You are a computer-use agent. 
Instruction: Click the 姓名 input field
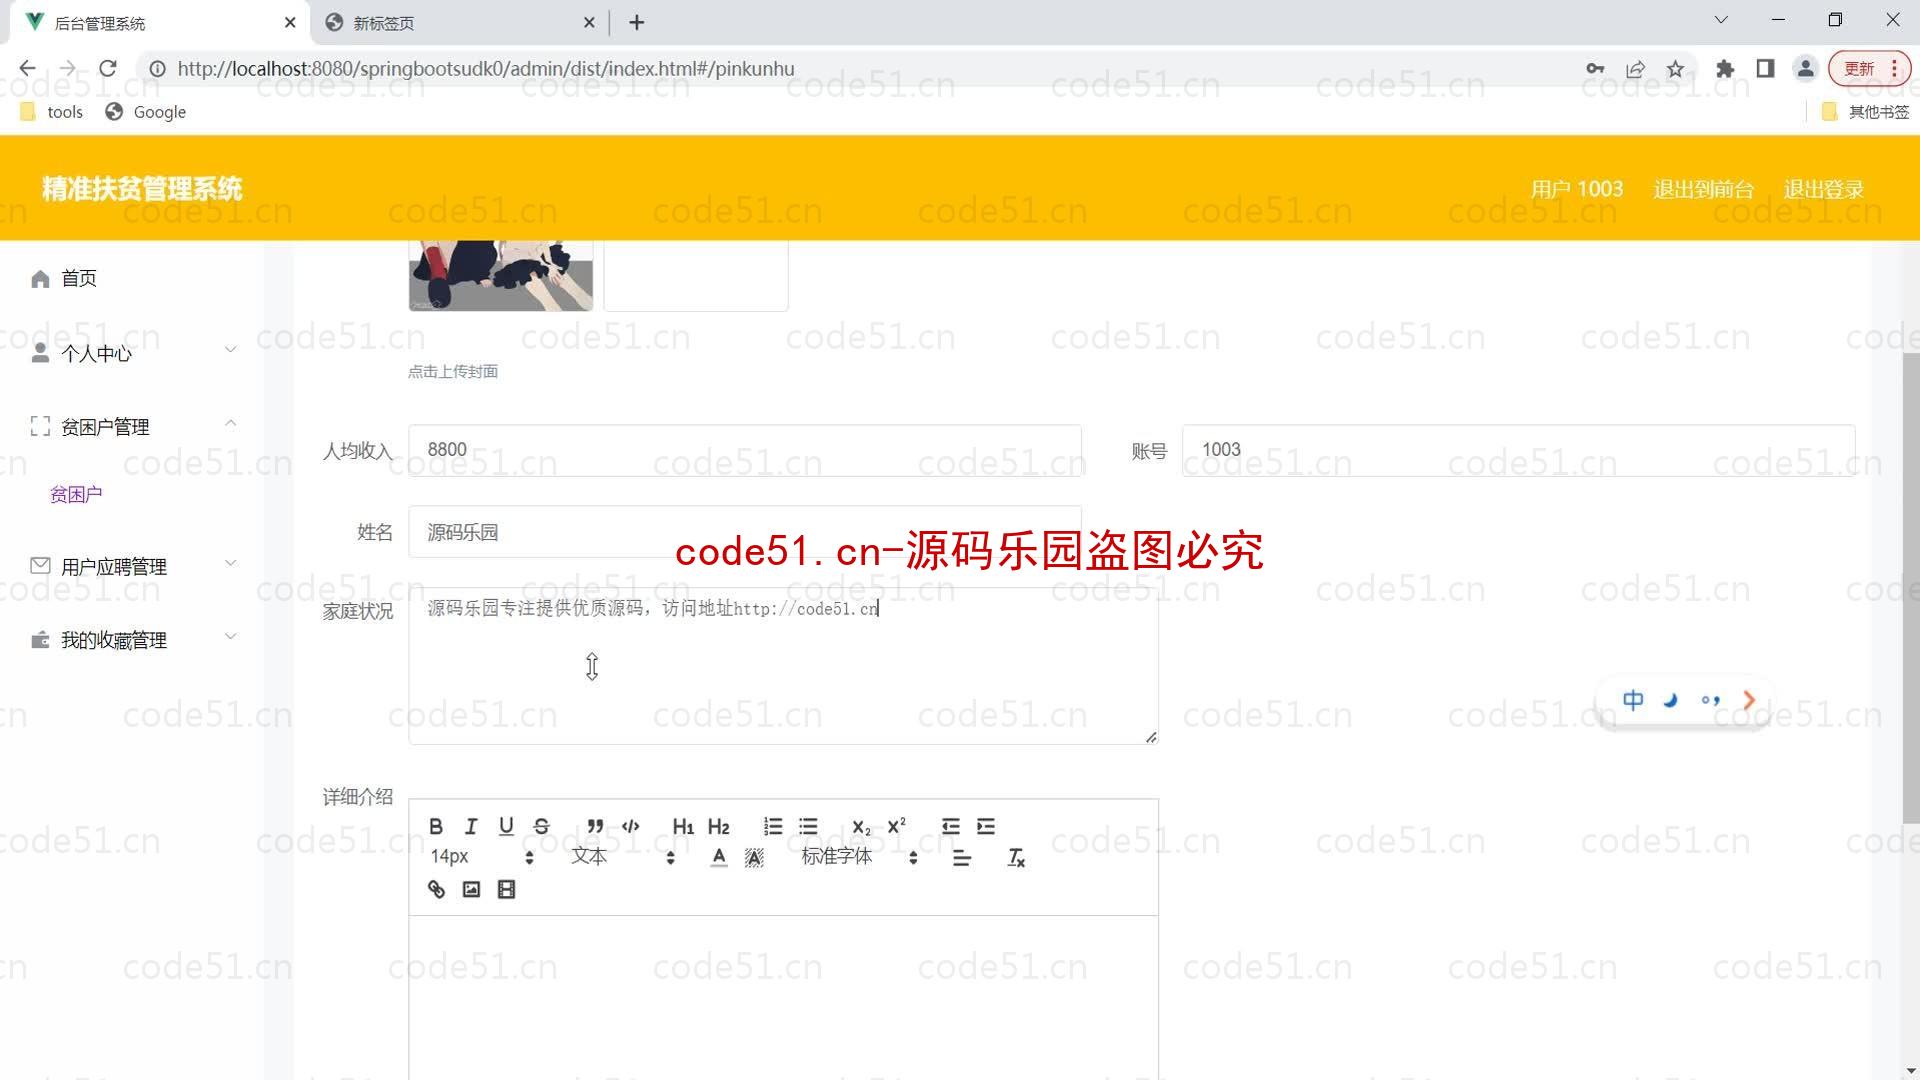pyautogui.click(x=746, y=531)
